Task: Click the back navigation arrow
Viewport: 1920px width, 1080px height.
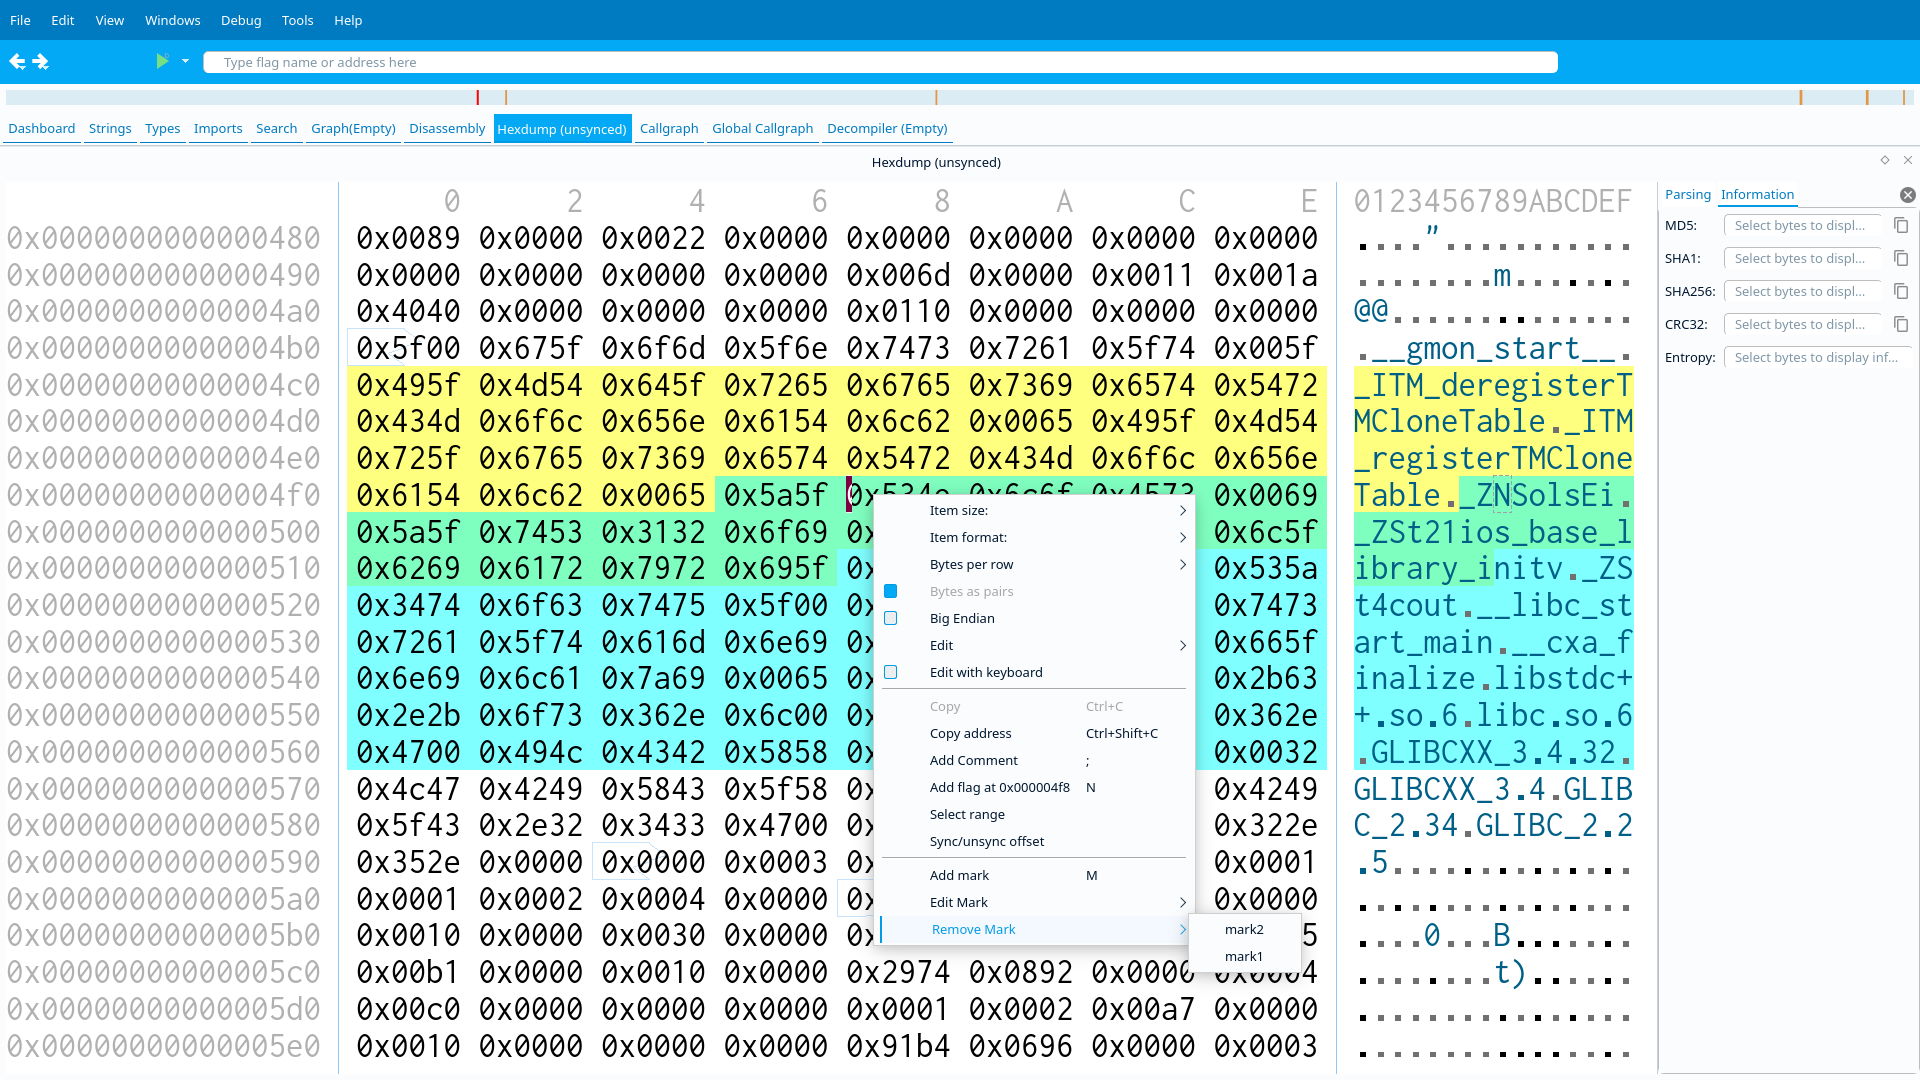Action: [x=17, y=62]
